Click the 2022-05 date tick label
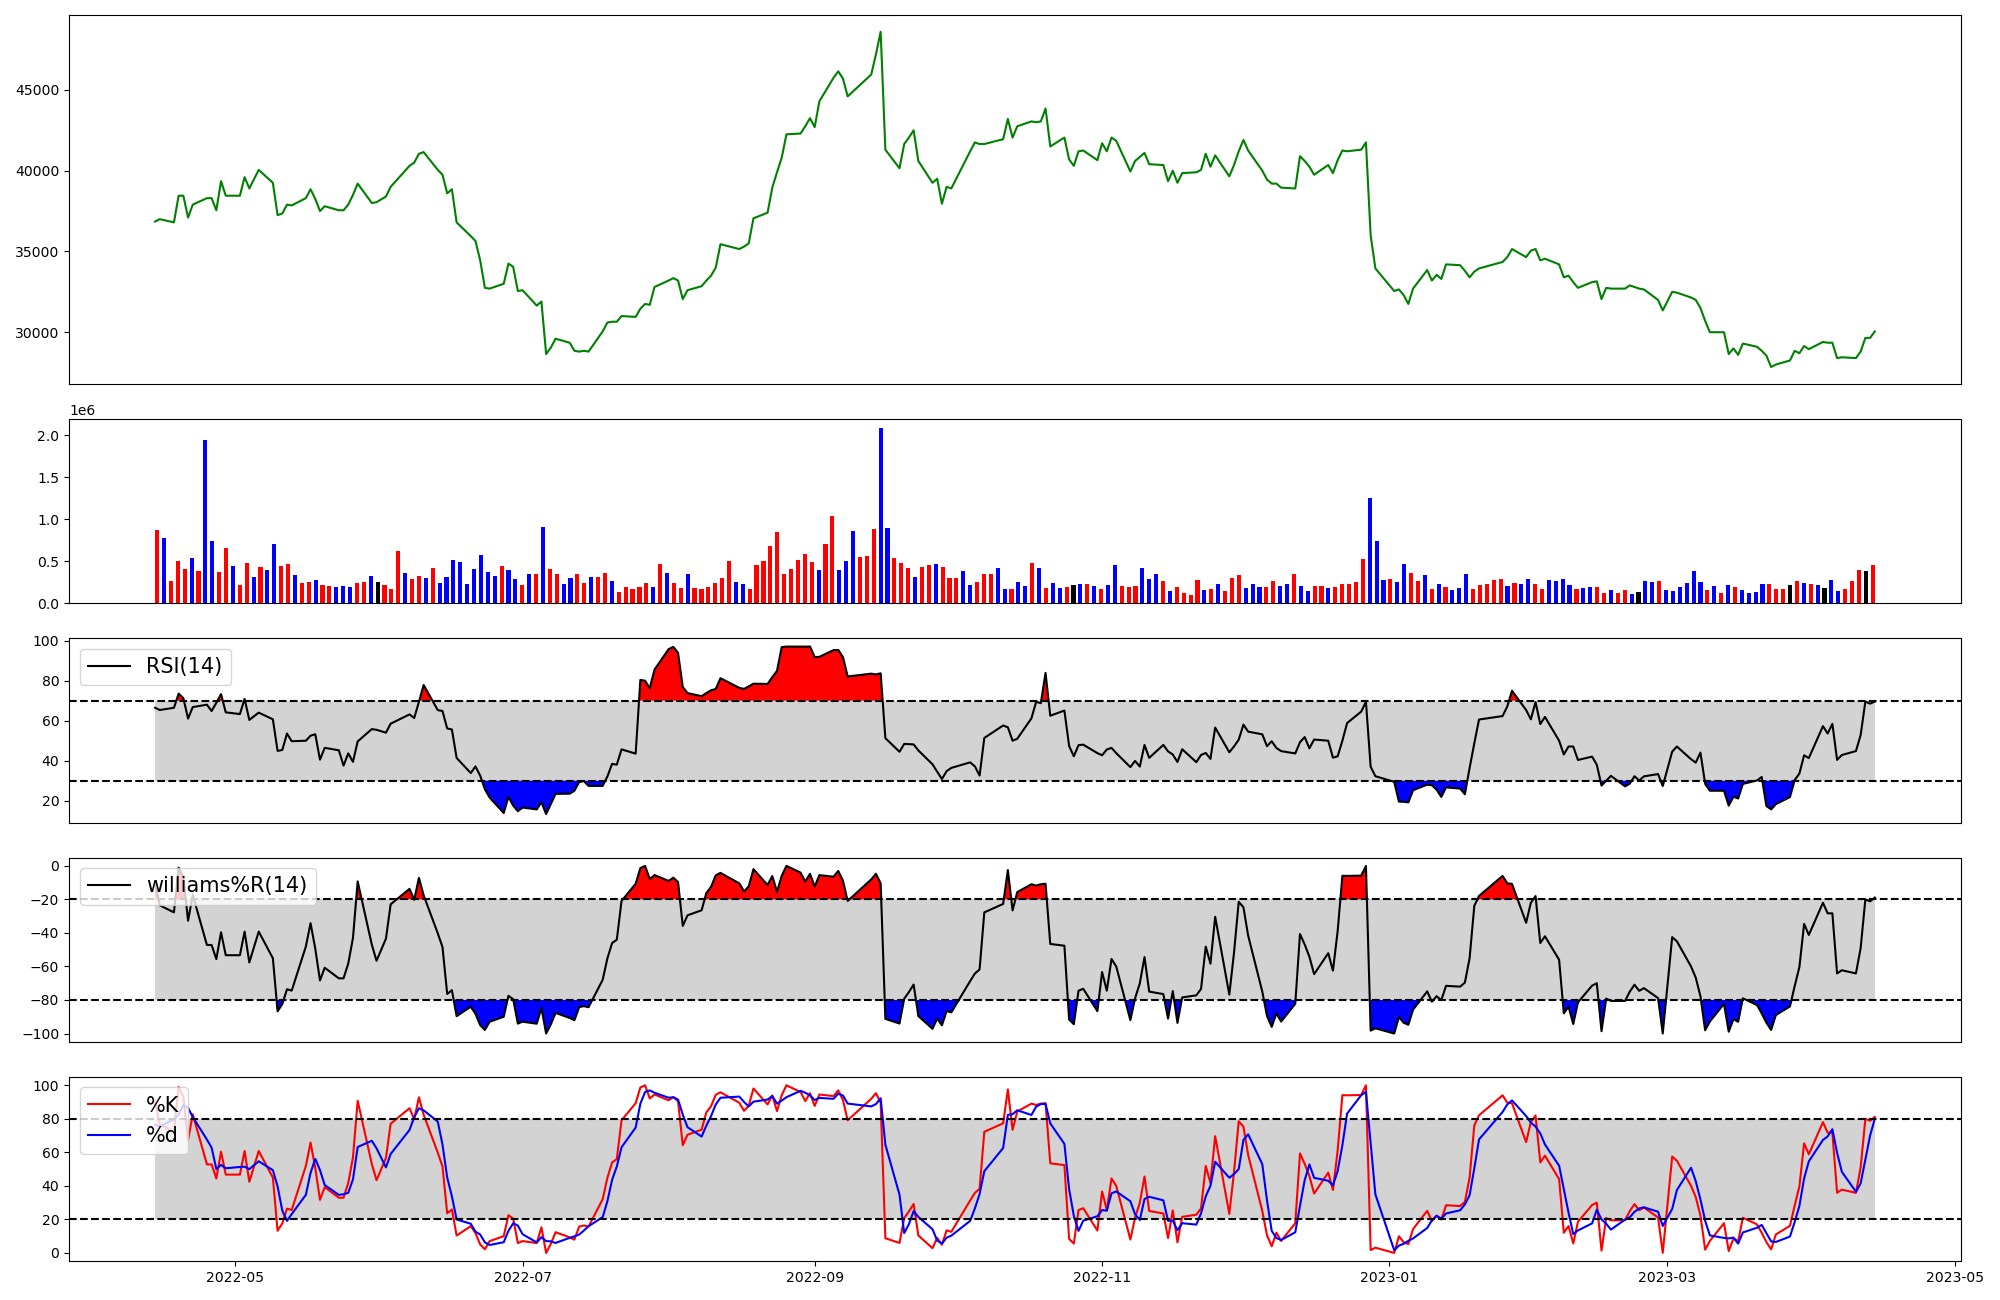Image resolution: width=2000 pixels, height=1300 pixels. pyautogui.click(x=234, y=1277)
